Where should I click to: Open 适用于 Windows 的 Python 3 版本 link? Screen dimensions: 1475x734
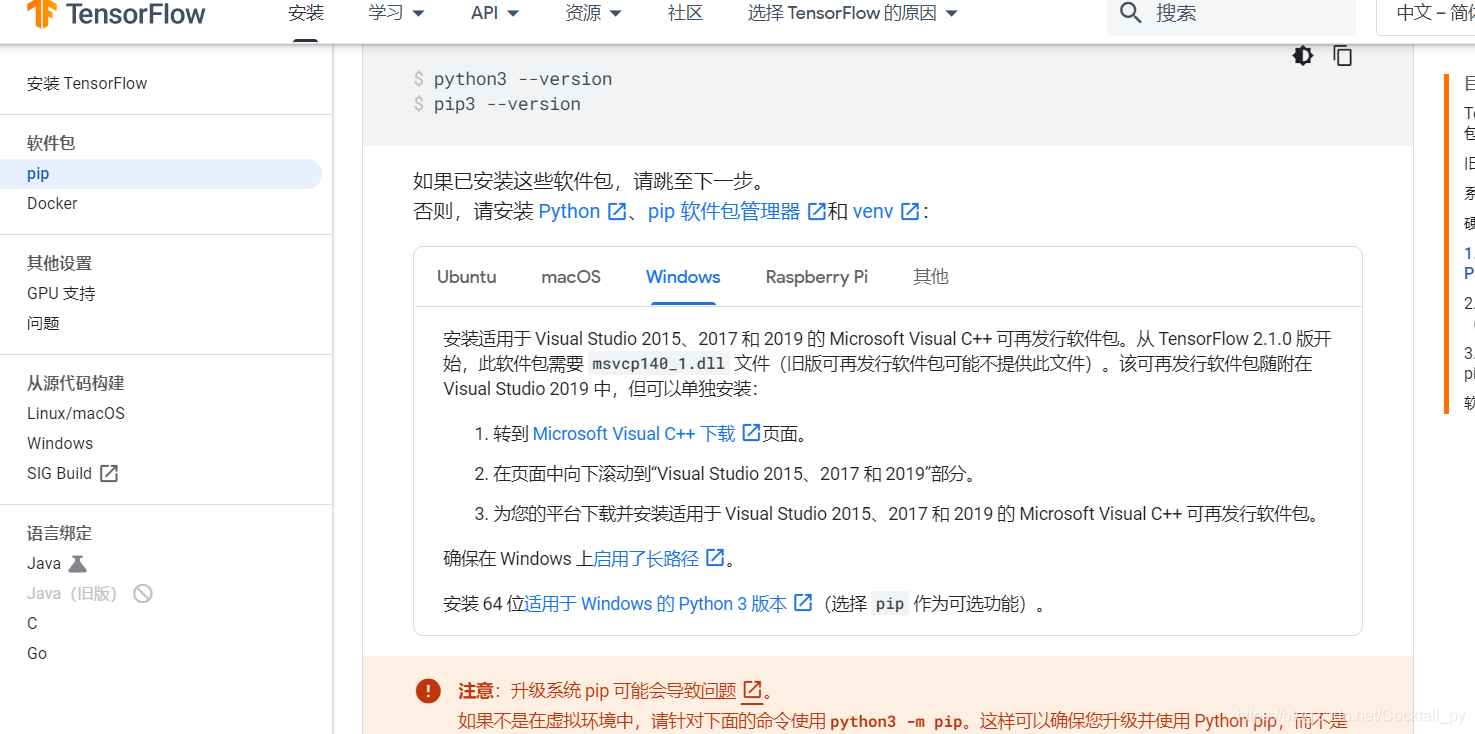pyautogui.click(x=656, y=603)
